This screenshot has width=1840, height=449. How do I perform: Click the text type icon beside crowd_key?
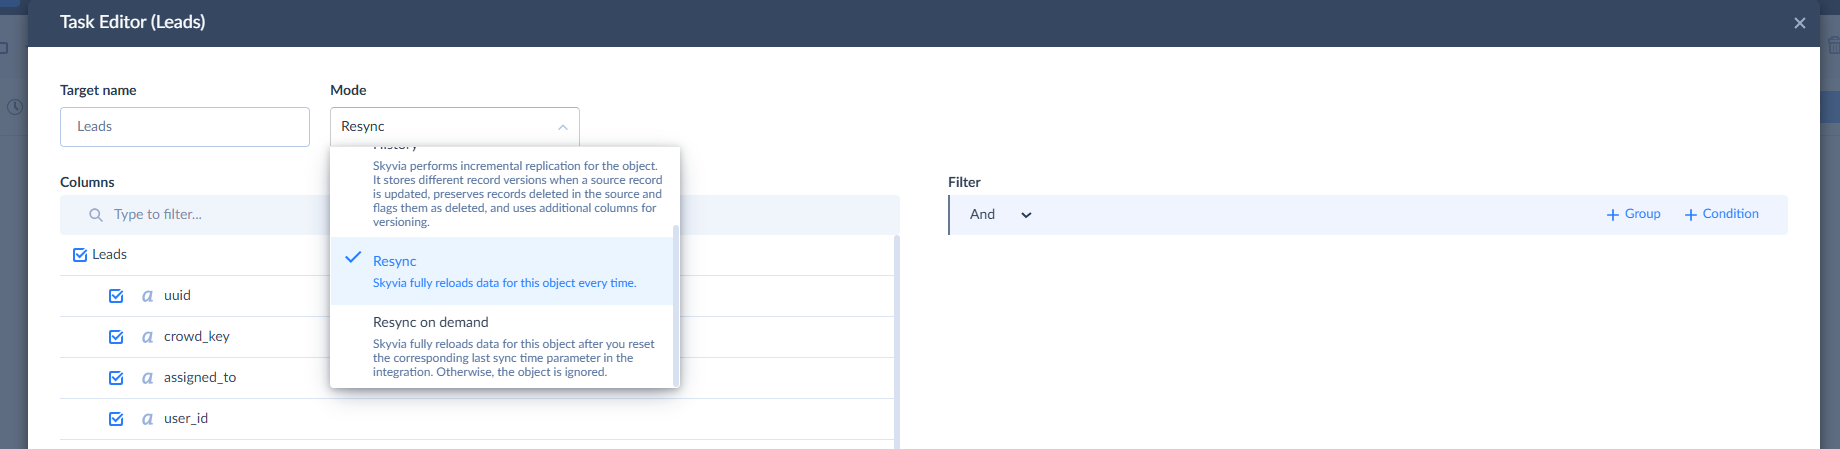coord(147,337)
